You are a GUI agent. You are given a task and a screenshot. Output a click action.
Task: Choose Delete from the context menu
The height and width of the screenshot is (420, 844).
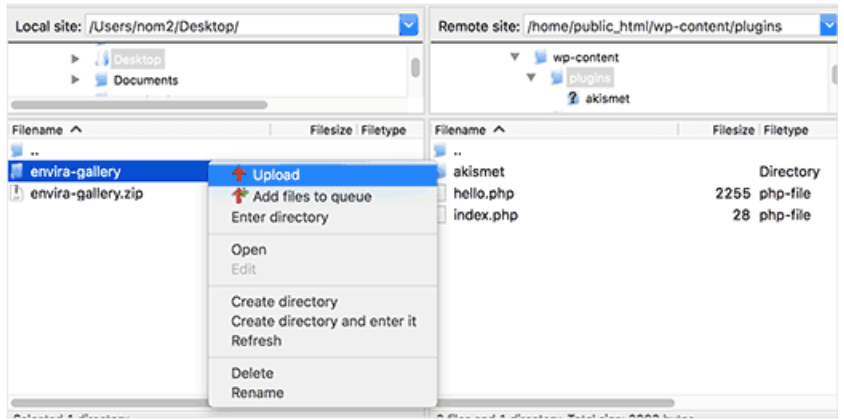tap(252, 372)
